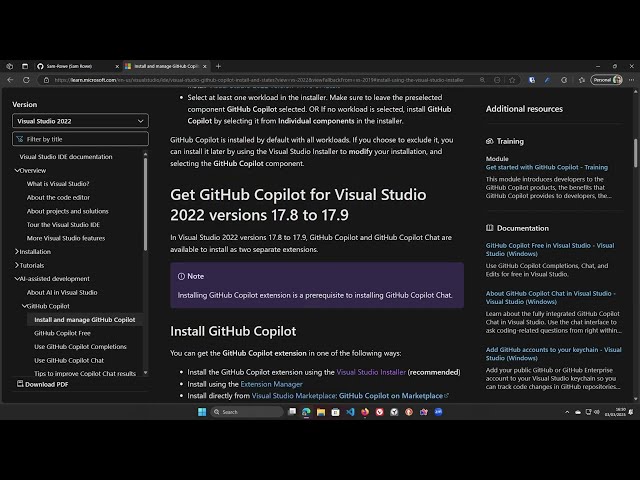
Task: Go back using the browser back arrow
Action: (11, 80)
